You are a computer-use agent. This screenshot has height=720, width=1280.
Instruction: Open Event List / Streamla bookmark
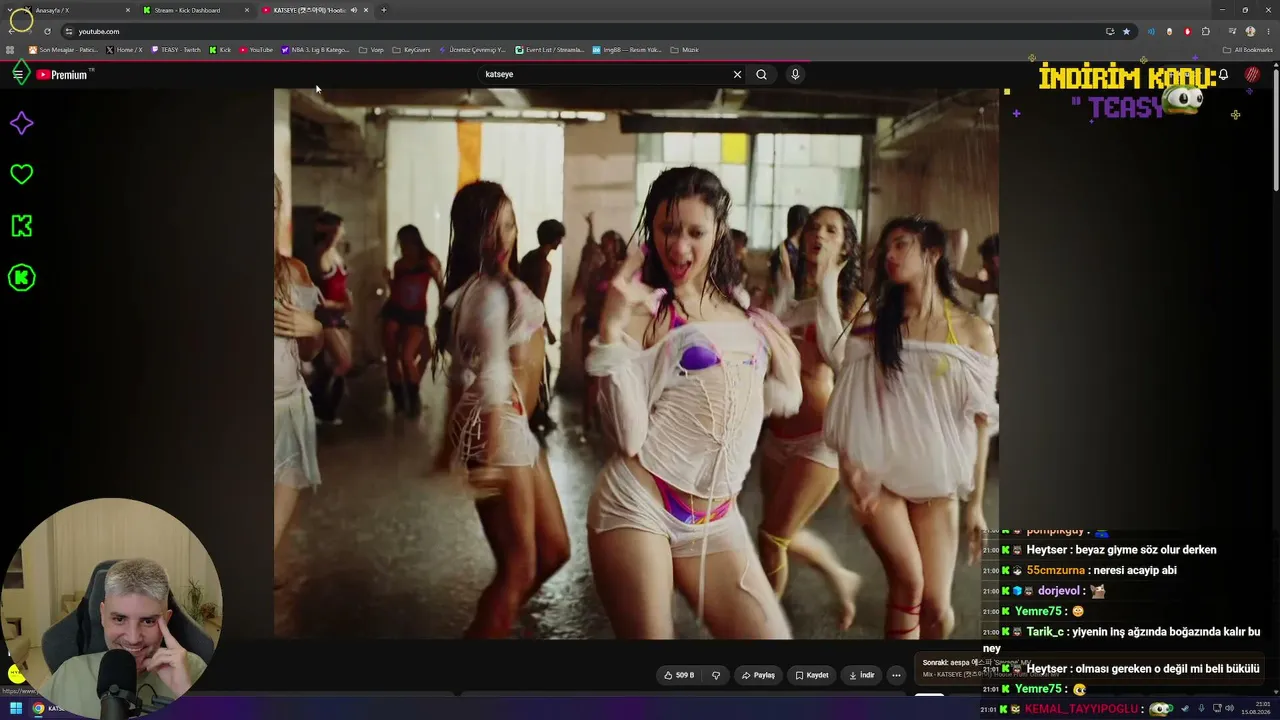tap(550, 50)
